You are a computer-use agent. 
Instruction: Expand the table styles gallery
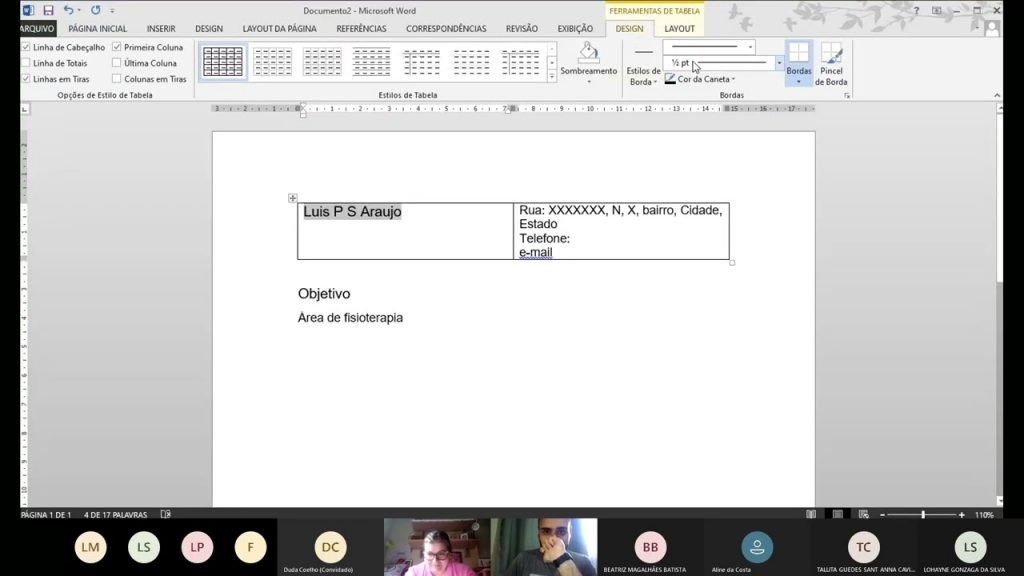(552, 77)
